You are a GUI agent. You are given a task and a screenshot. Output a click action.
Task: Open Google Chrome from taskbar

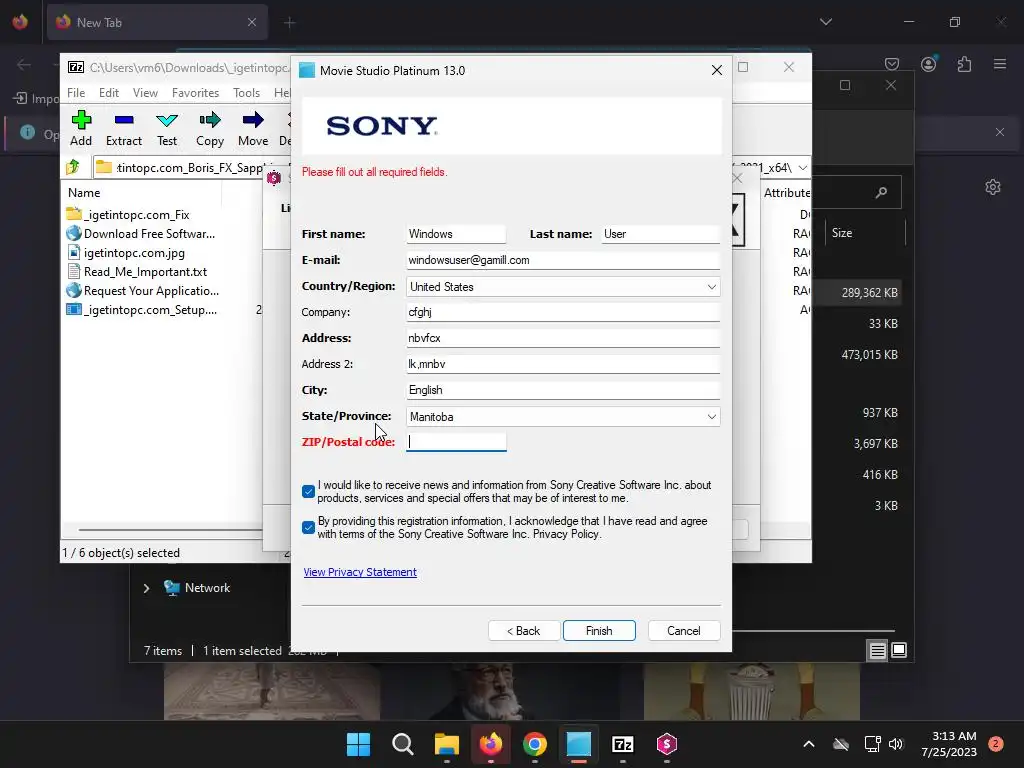(x=535, y=744)
